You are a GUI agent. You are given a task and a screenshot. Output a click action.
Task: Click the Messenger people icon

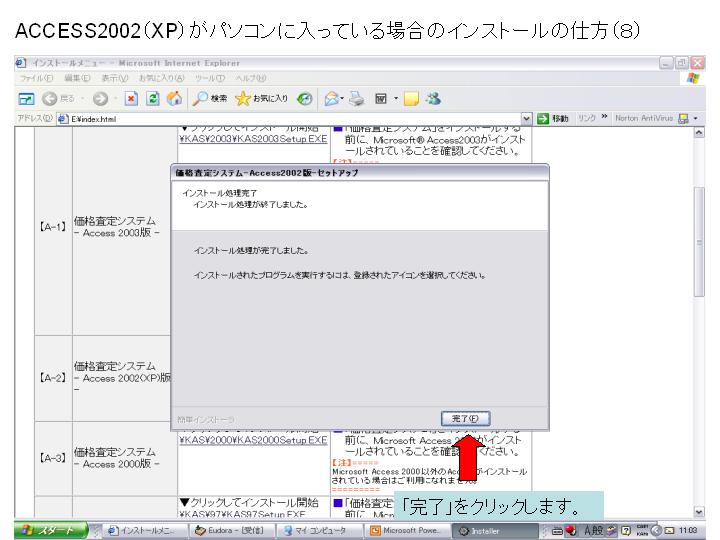433,98
